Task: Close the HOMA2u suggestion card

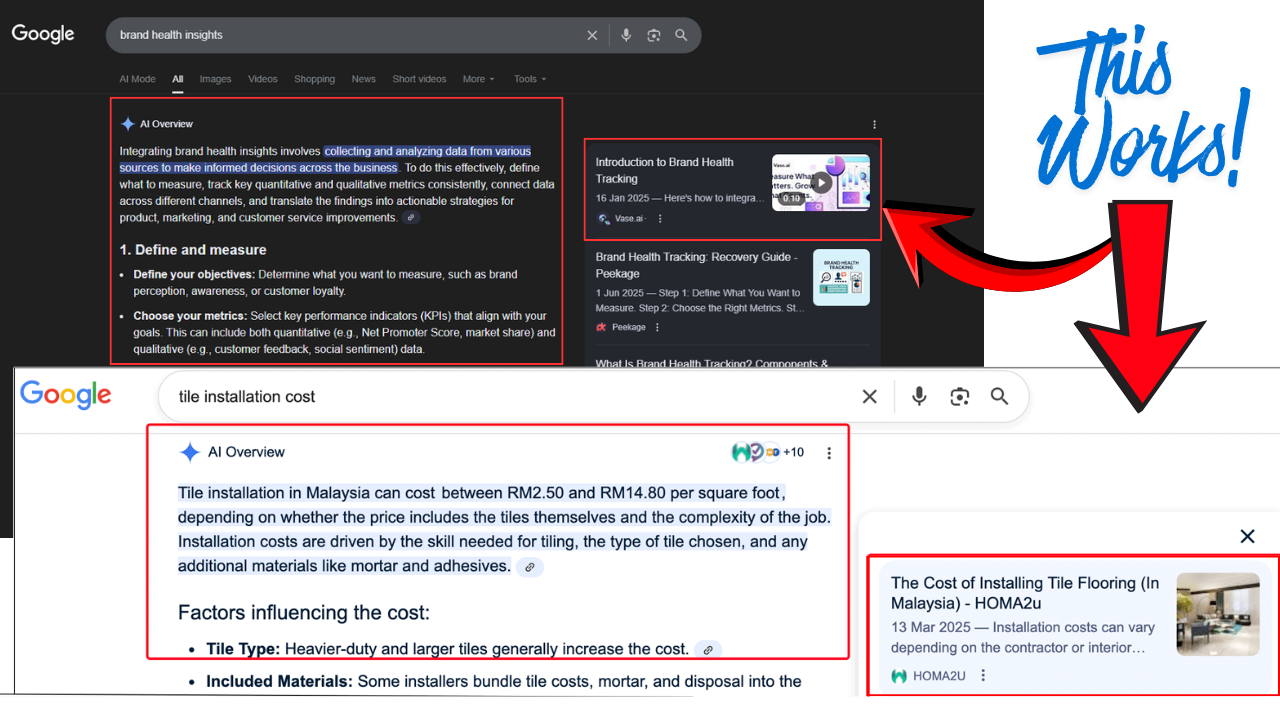Action: (x=1247, y=536)
